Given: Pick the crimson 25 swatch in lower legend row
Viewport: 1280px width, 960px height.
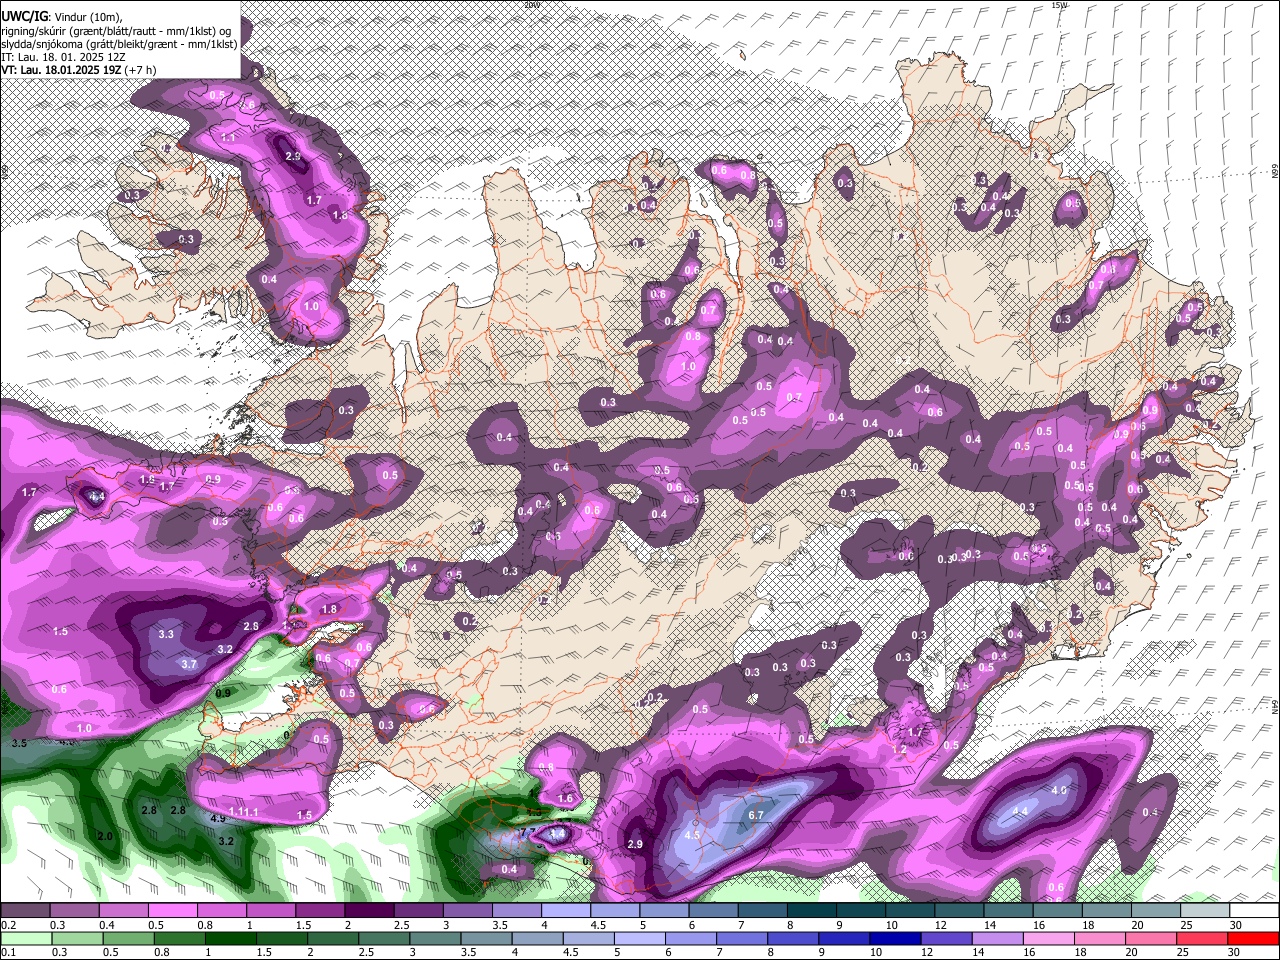Looking at the screenshot, I should pos(1203,938).
